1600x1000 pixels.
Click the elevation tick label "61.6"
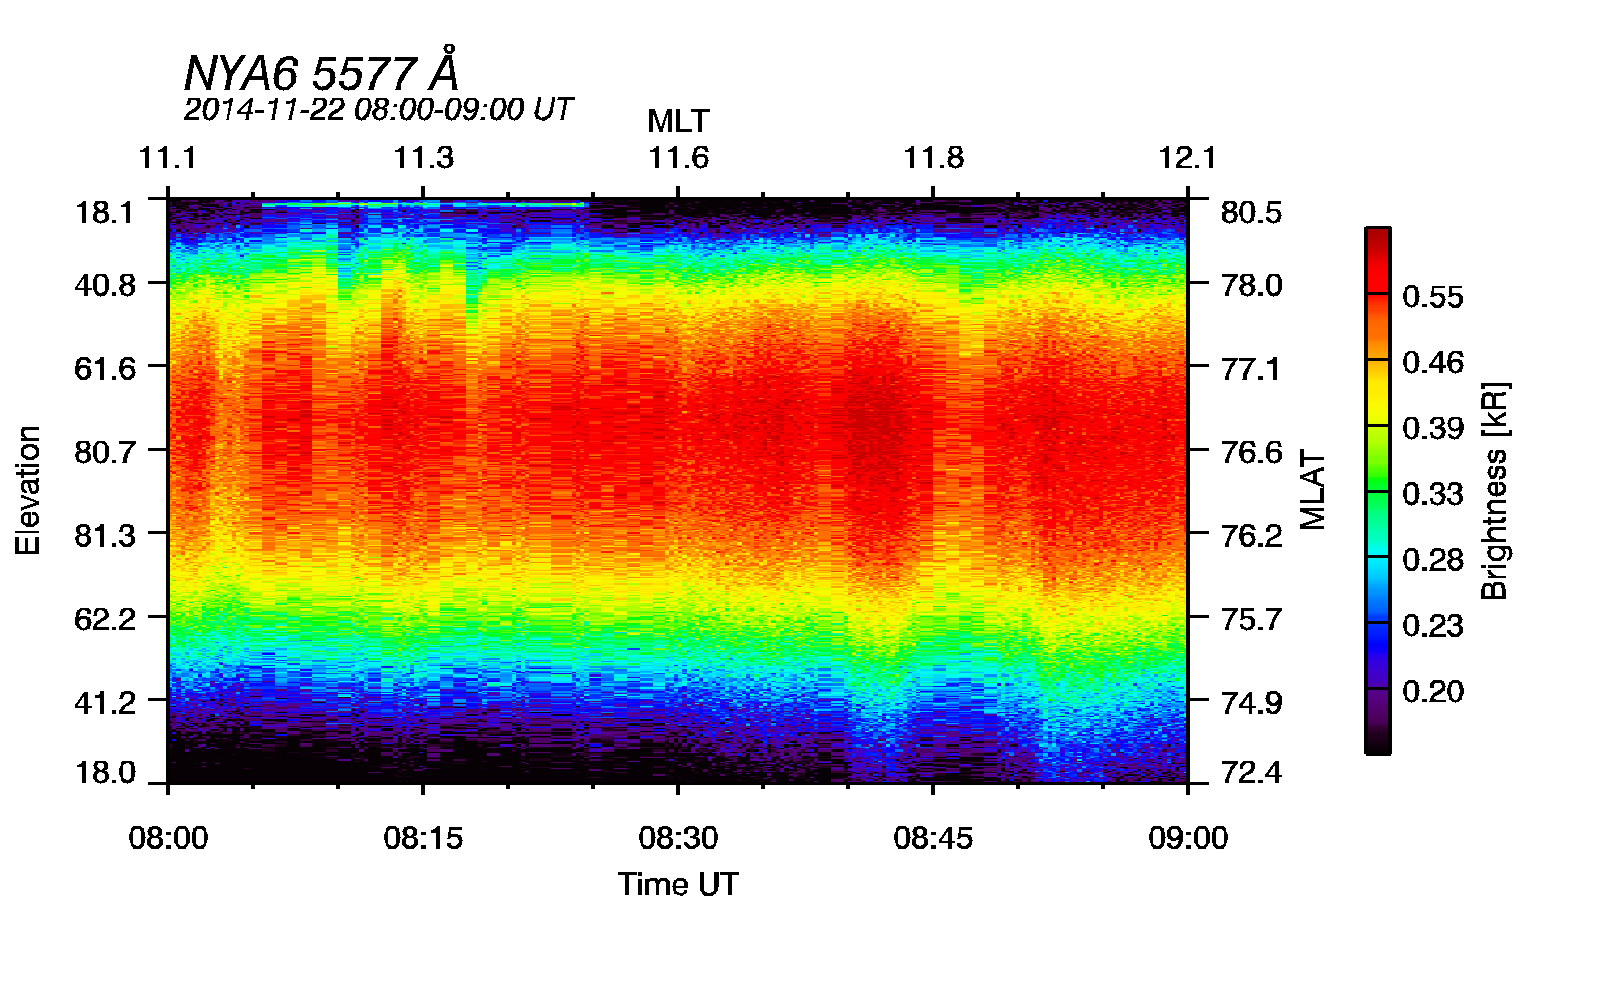point(104,369)
